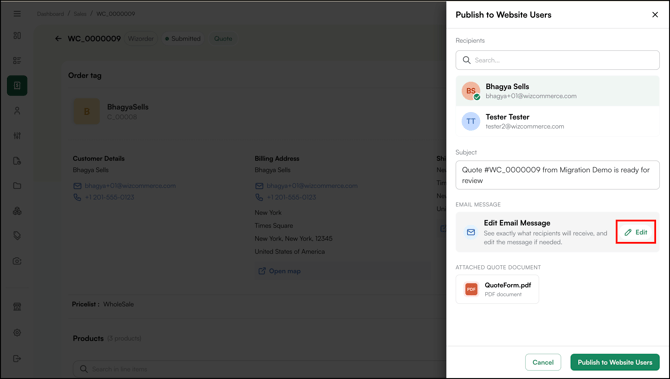Click the BhagyaSells customer name
670x379 pixels.
[x=128, y=107]
